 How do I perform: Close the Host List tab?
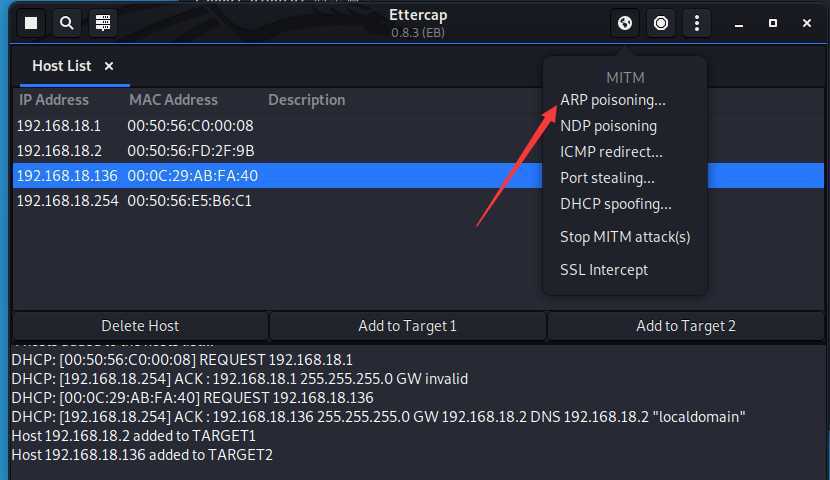[109, 66]
